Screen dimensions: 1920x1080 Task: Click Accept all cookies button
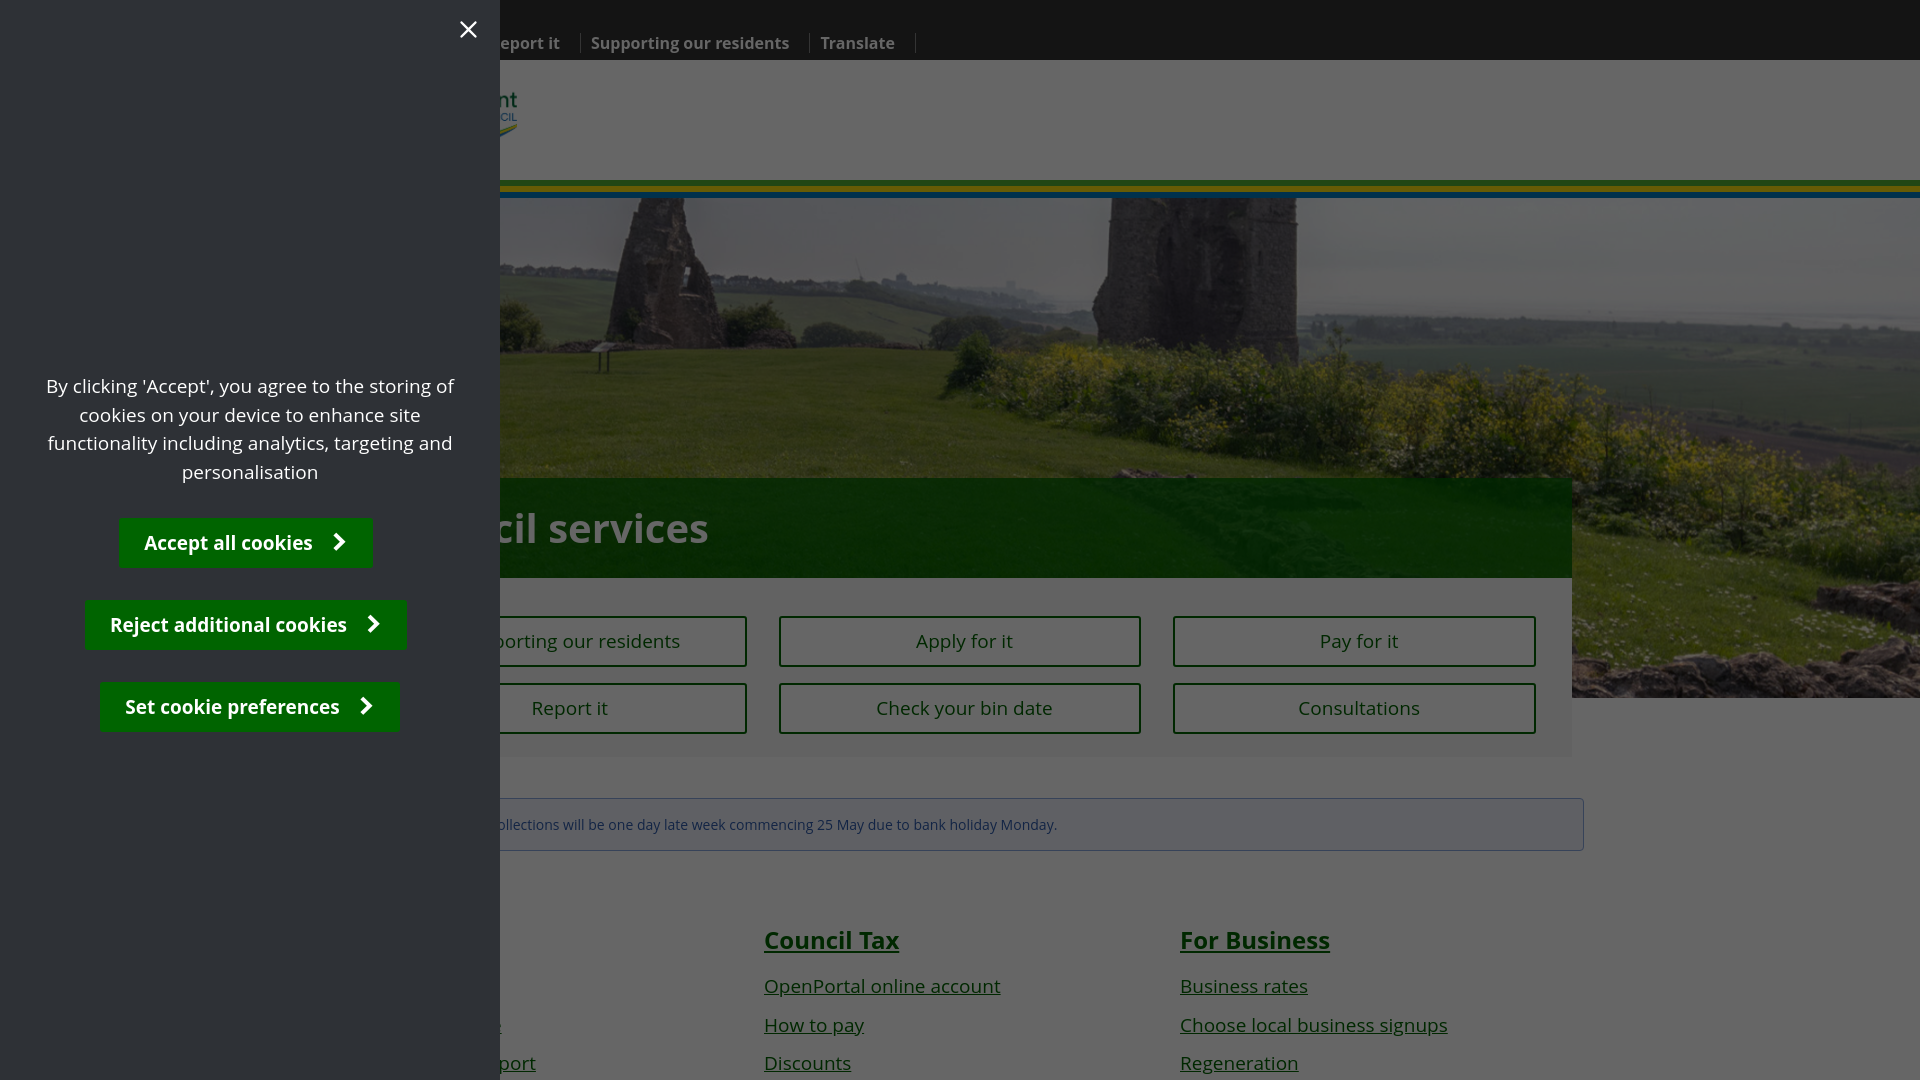coord(246,543)
